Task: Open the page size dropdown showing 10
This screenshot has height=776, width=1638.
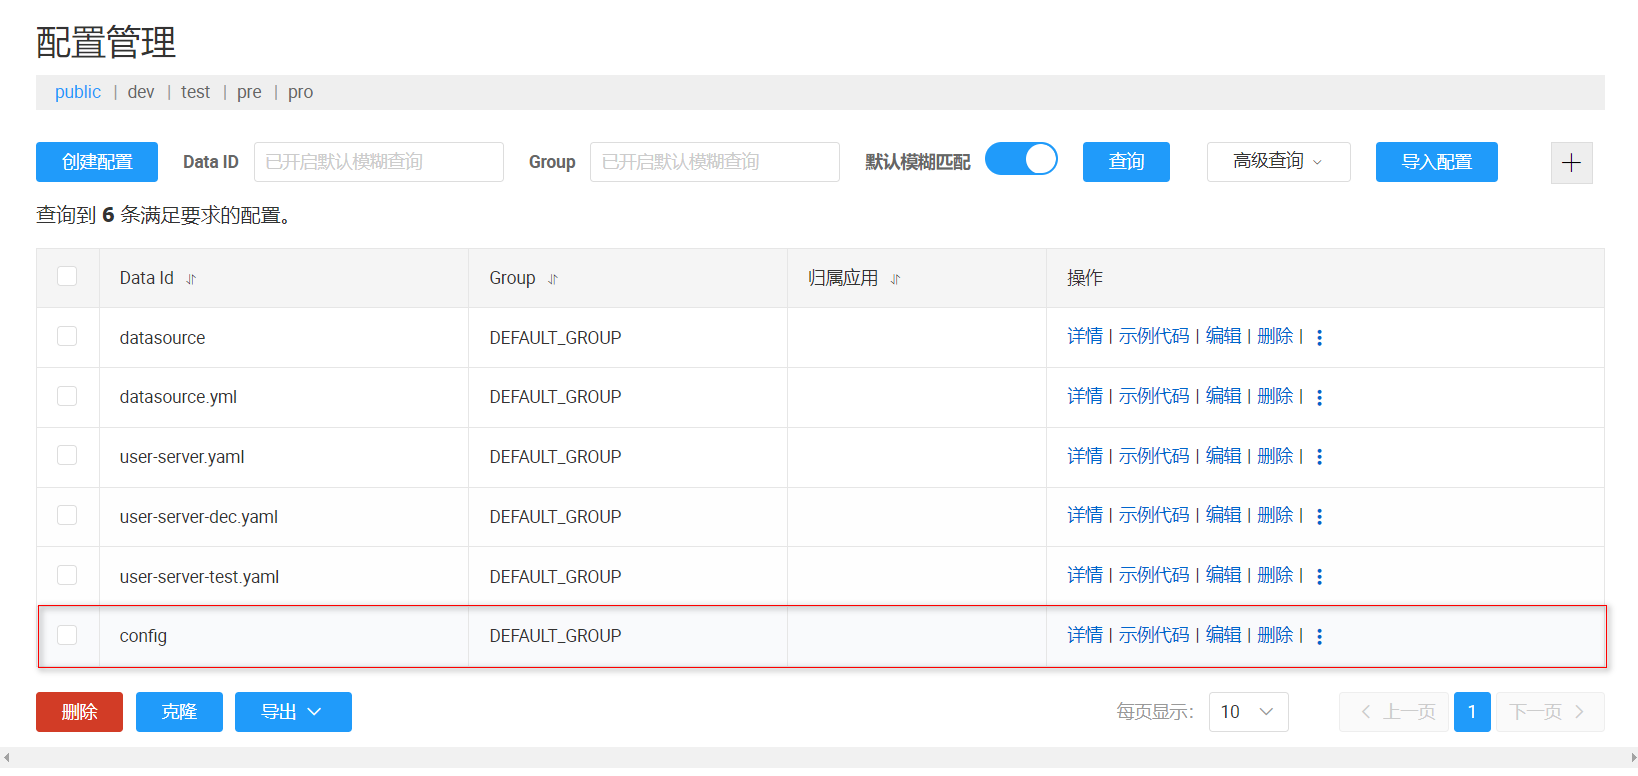Action: click(1248, 712)
